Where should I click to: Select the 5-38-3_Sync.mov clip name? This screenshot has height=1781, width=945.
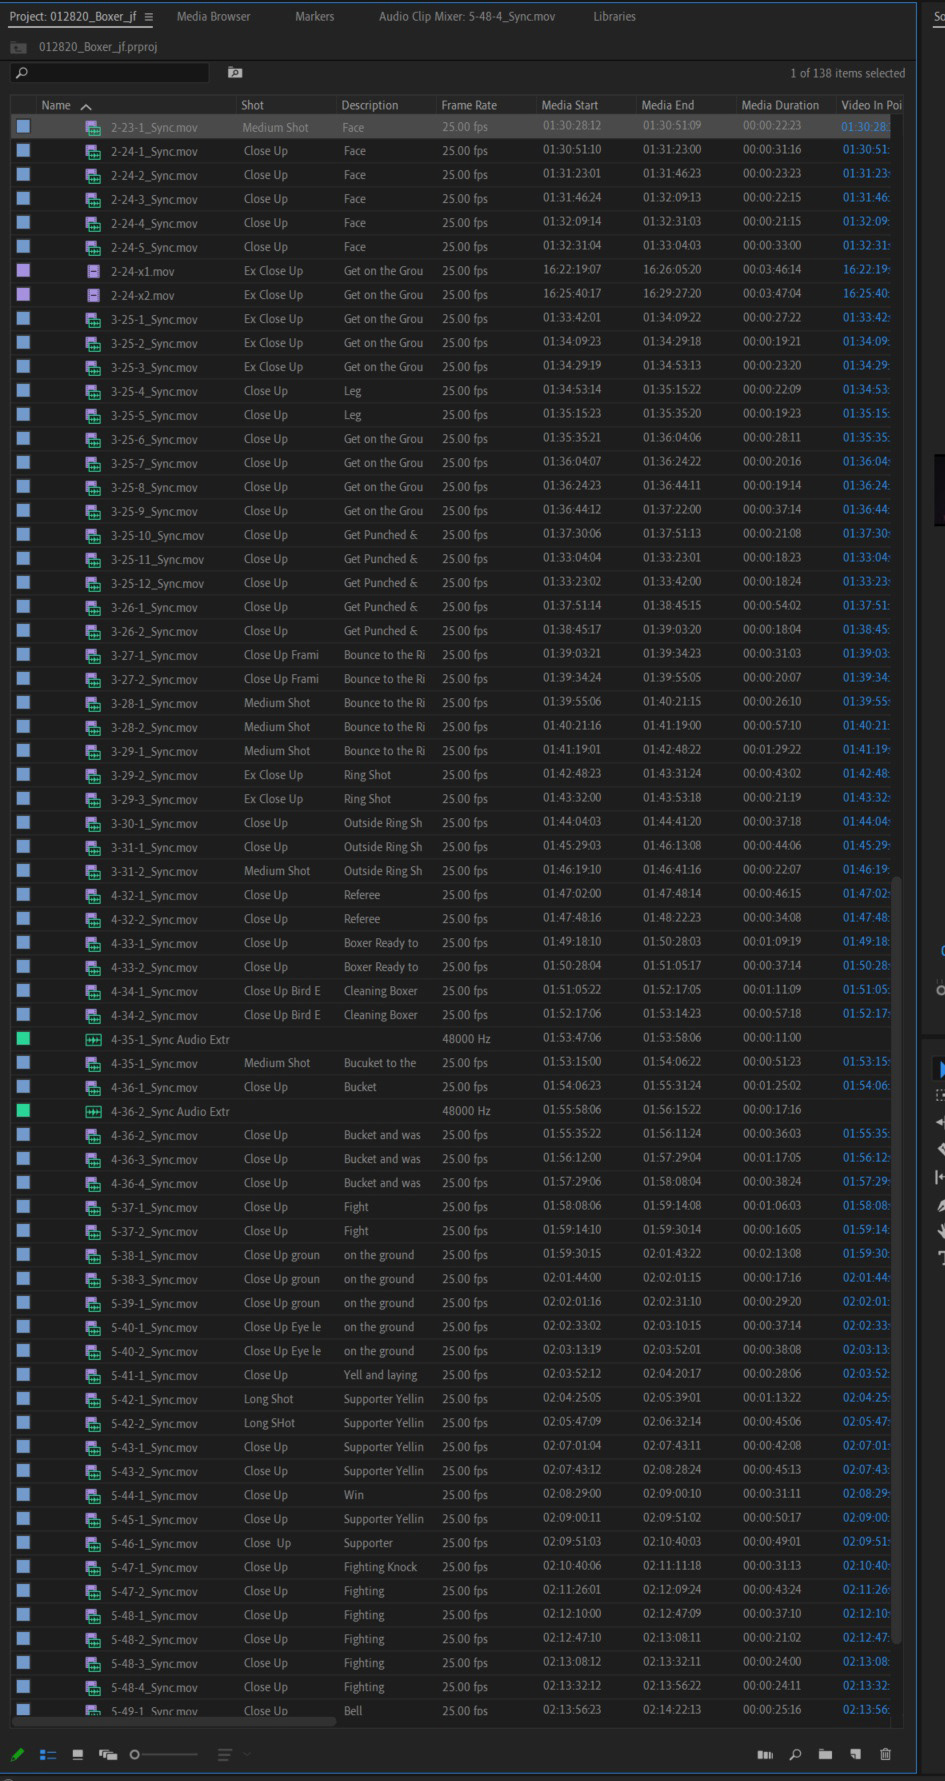click(154, 1280)
